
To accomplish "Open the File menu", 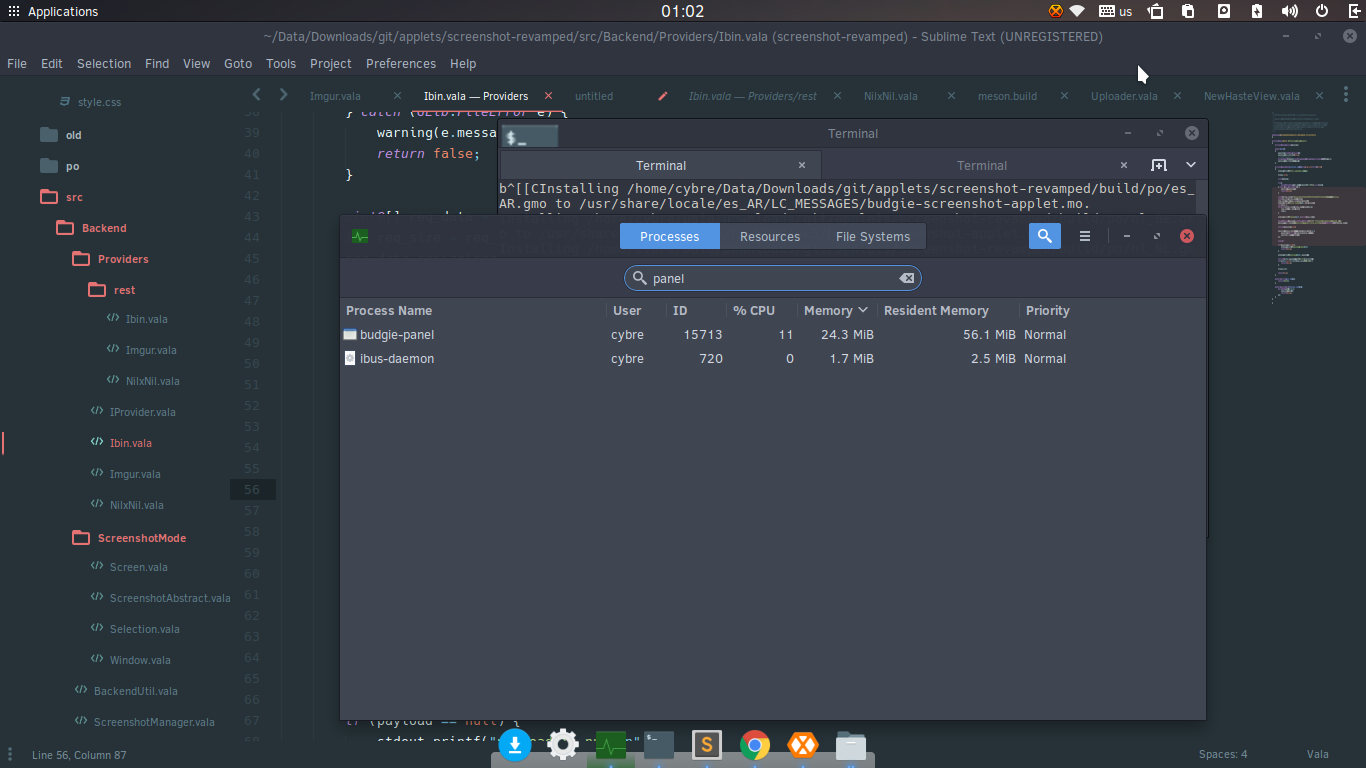I will (17, 63).
